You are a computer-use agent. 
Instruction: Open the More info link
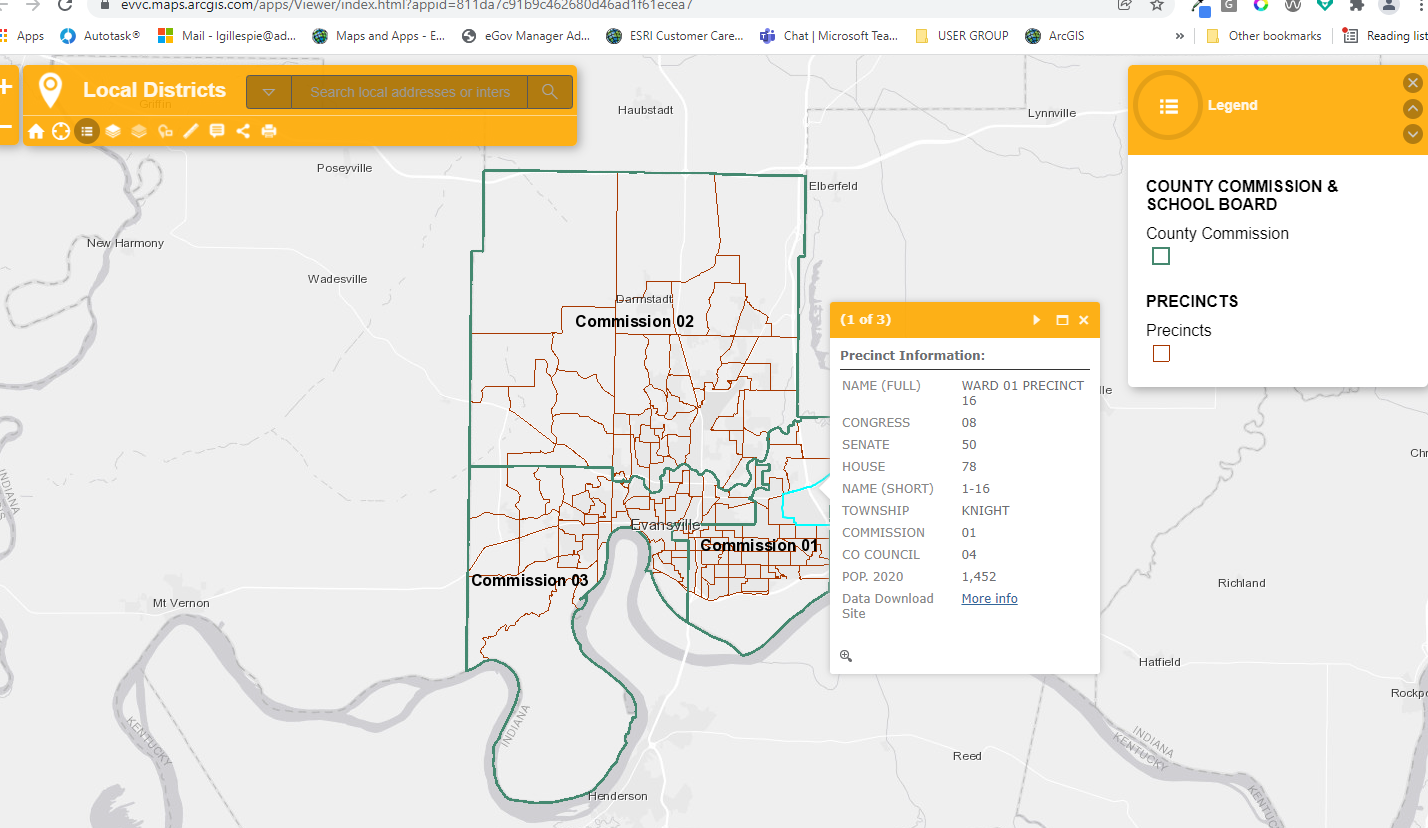click(x=990, y=598)
